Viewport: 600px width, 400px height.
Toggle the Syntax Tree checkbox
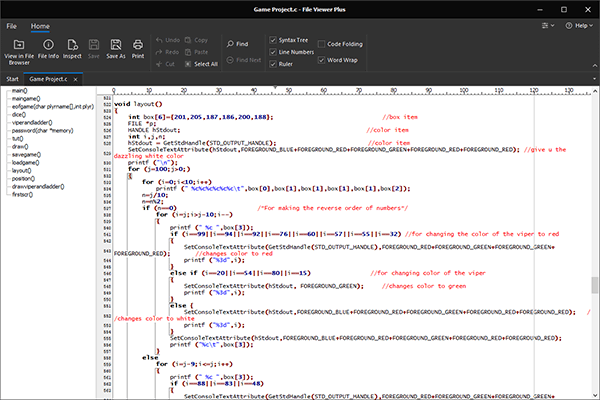273,40
